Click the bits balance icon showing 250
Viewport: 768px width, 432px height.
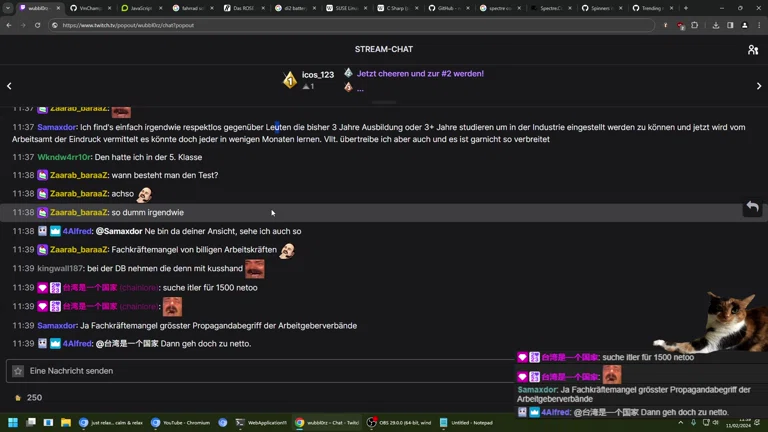coord(18,397)
